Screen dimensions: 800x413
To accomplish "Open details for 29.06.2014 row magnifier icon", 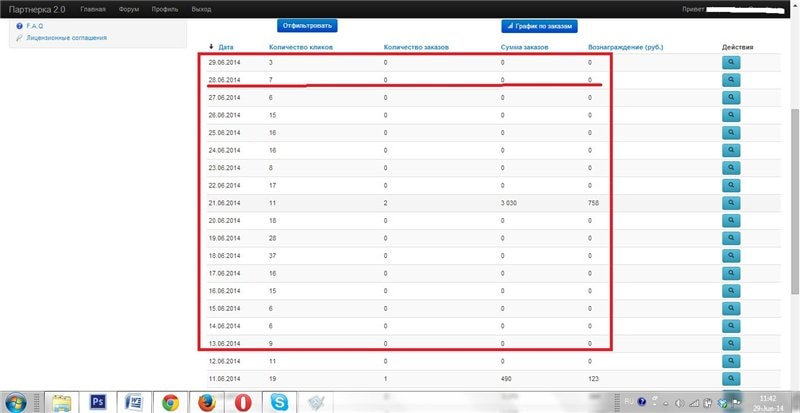I will 731,62.
